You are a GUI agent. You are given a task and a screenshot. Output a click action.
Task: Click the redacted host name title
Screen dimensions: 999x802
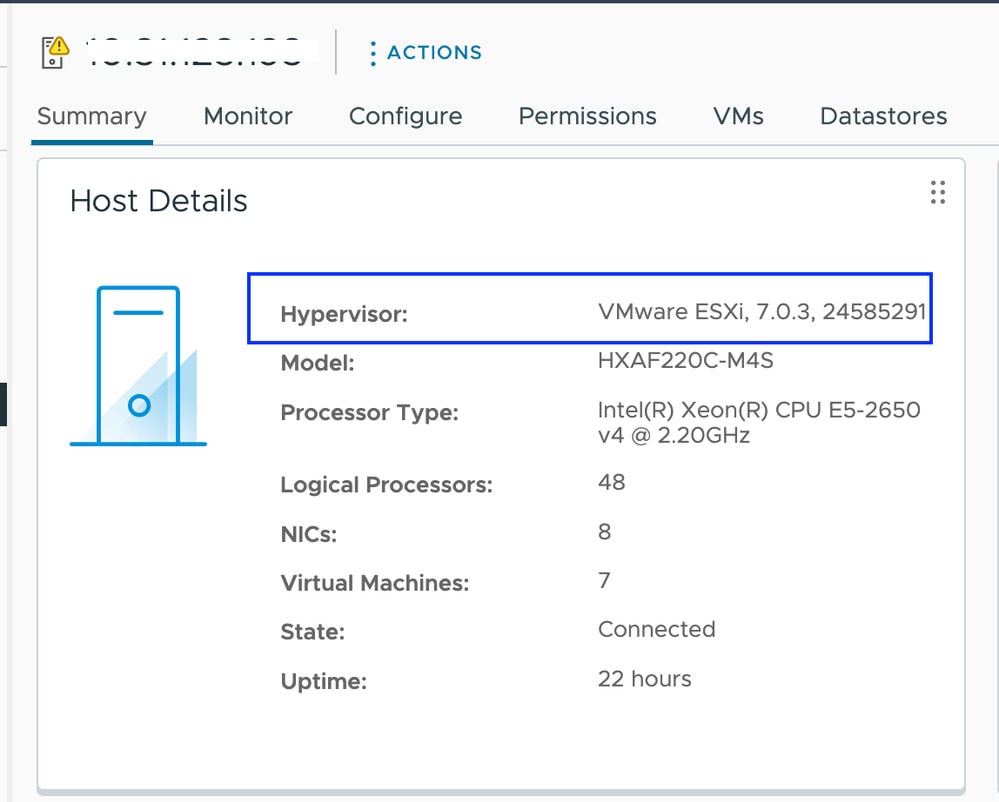[x=201, y=52]
